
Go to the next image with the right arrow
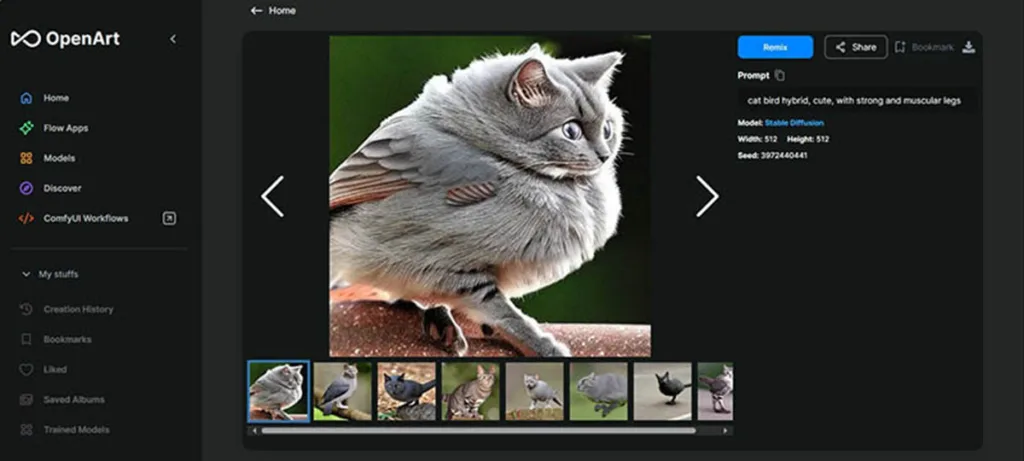(707, 196)
